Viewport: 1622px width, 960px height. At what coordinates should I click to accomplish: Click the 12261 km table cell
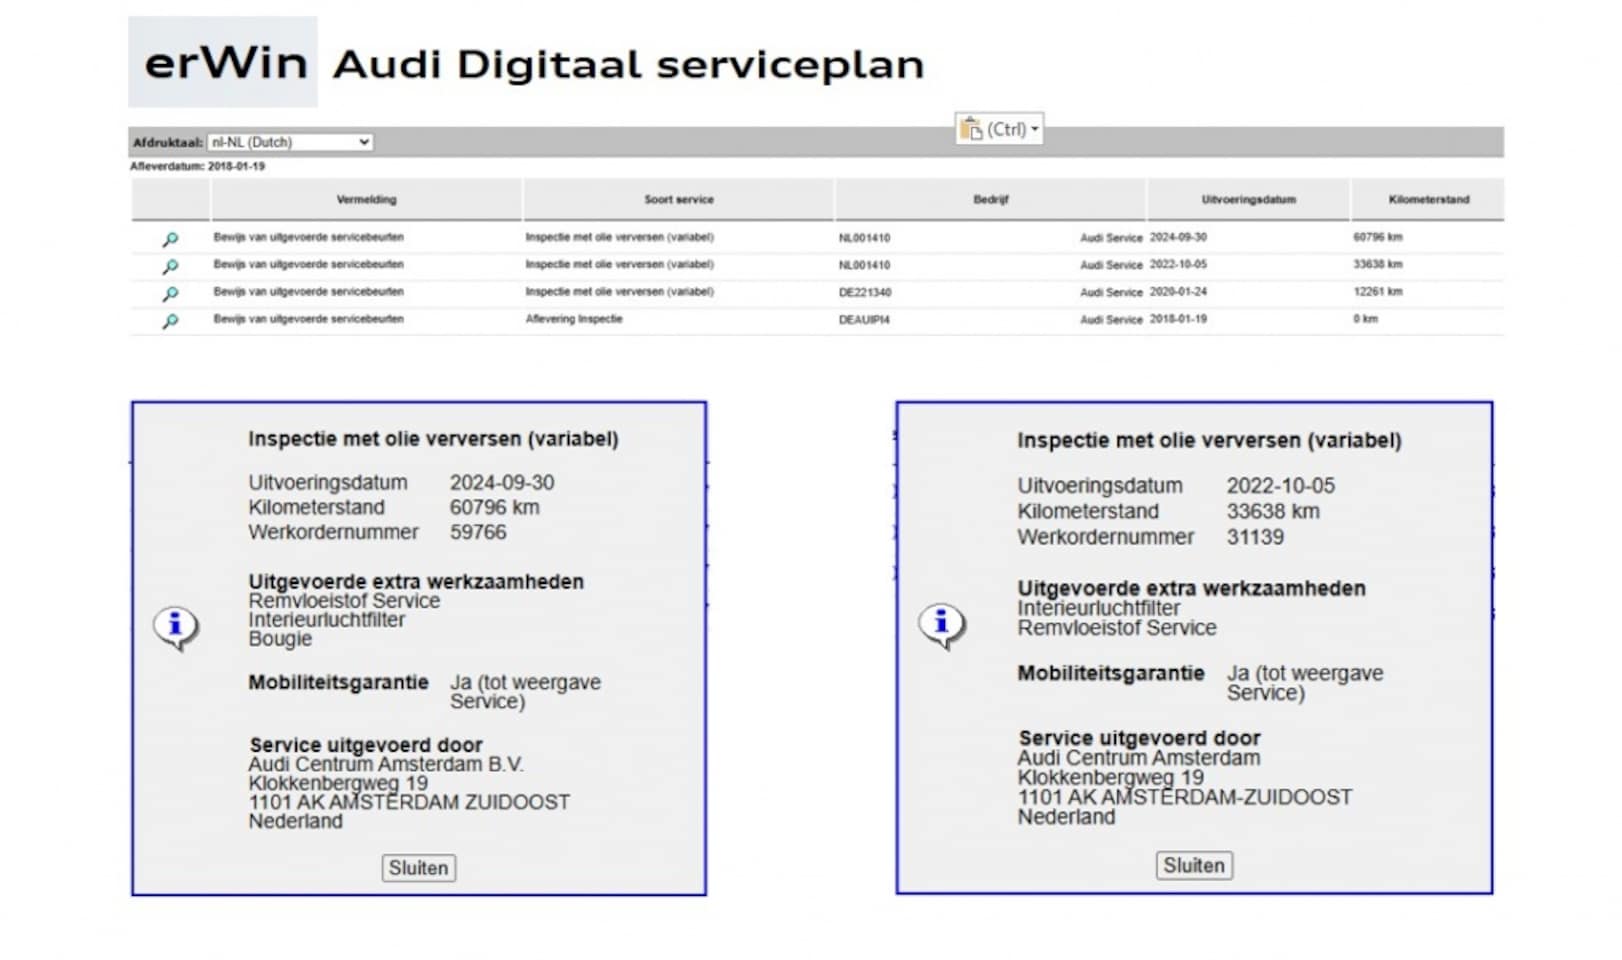click(1378, 291)
